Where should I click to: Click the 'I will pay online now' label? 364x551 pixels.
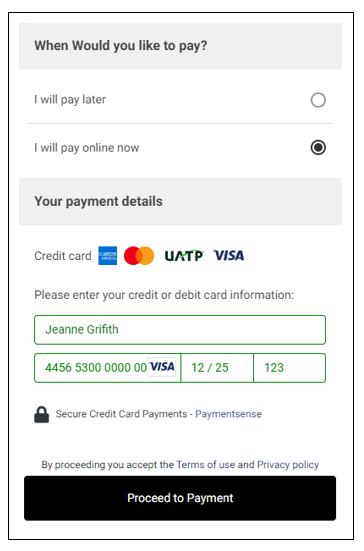[x=86, y=148]
